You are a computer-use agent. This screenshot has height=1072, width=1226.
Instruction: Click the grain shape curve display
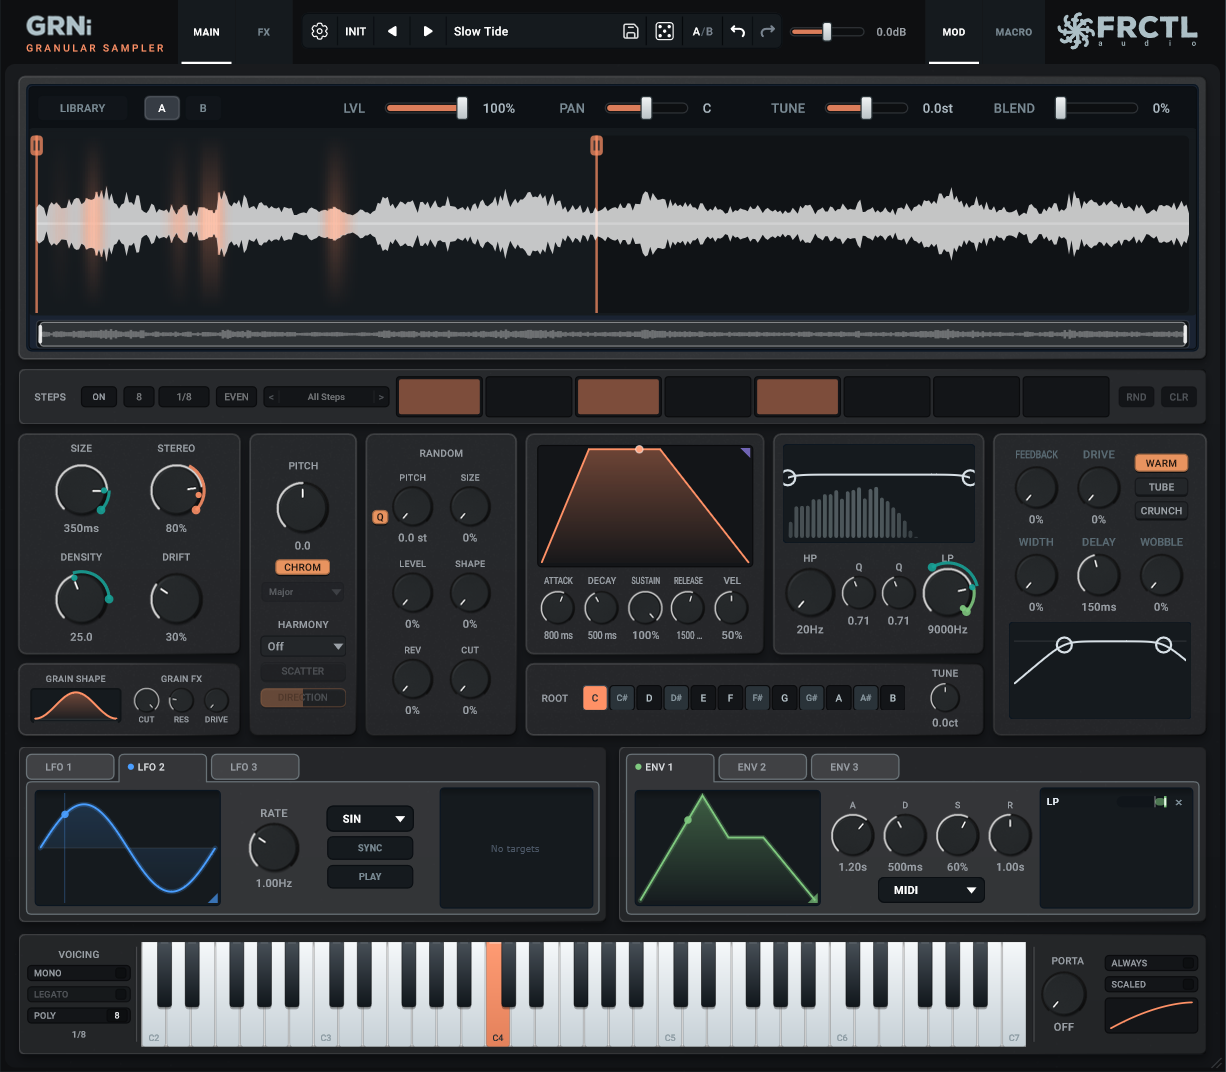[x=76, y=705]
